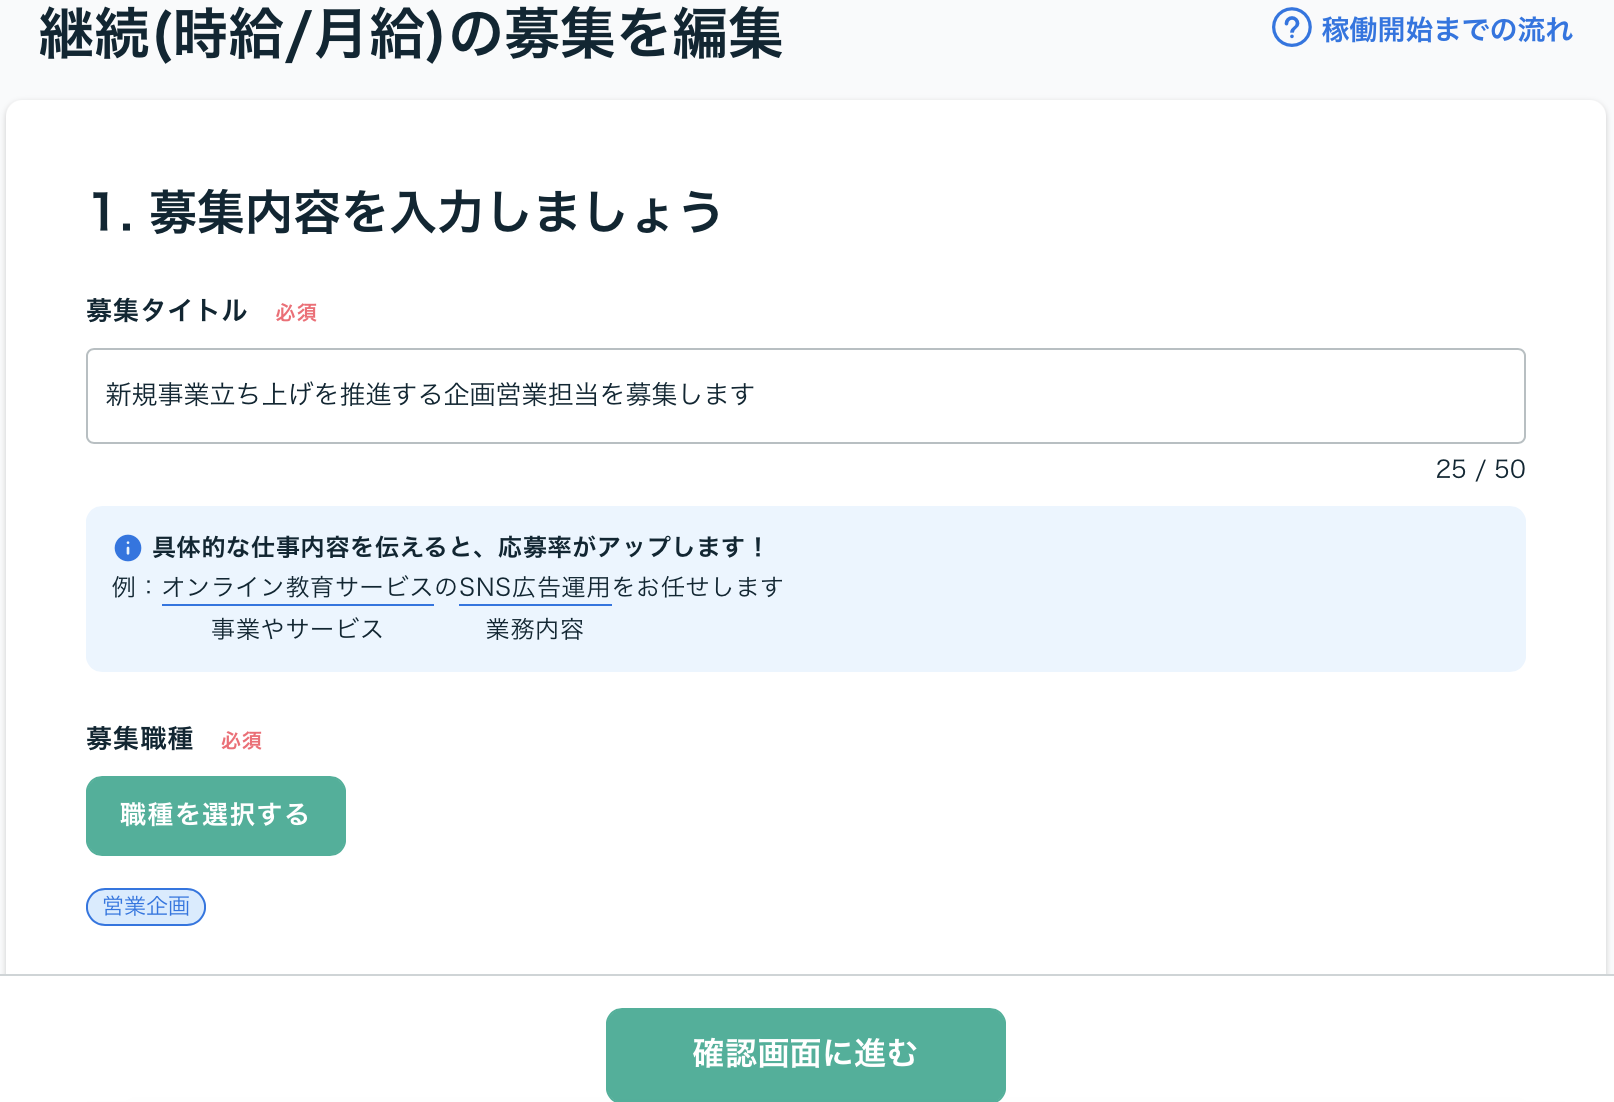The image size is (1614, 1102).
Task: Select the 営業企画 job type tag
Action: point(146,907)
